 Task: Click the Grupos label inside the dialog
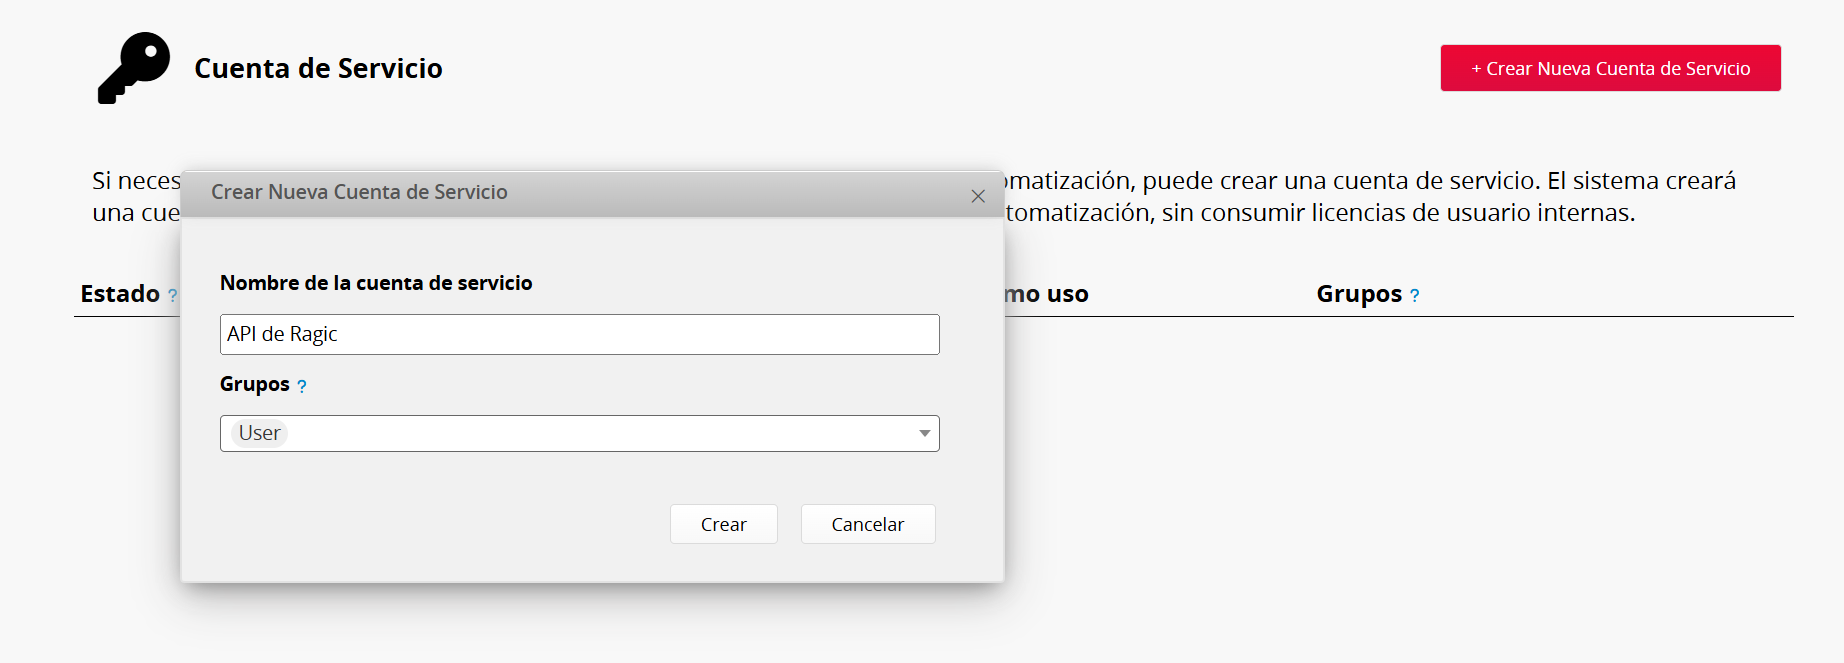tap(254, 384)
